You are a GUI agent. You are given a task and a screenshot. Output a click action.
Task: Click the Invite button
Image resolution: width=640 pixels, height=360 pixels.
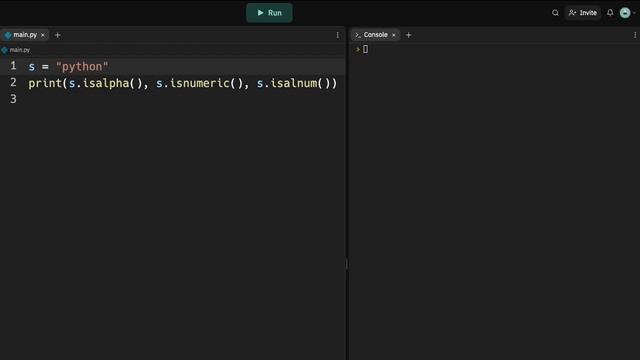point(582,13)
